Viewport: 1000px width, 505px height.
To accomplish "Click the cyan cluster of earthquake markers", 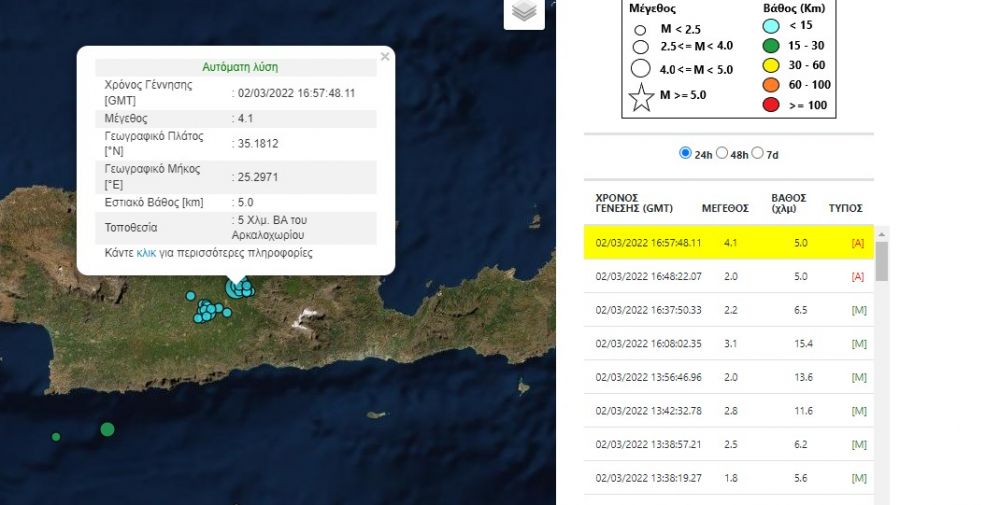I will click(208, 311).
